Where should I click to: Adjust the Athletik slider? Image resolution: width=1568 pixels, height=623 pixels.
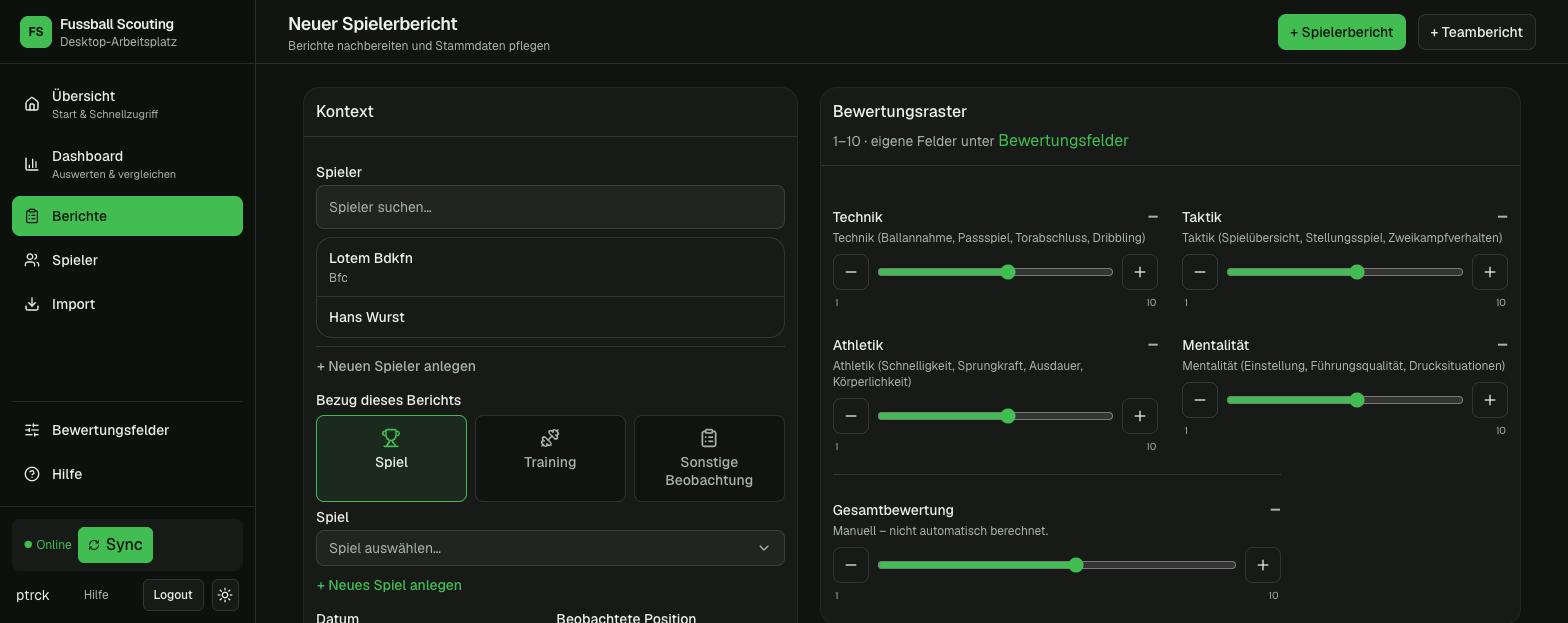coord(995,416)
